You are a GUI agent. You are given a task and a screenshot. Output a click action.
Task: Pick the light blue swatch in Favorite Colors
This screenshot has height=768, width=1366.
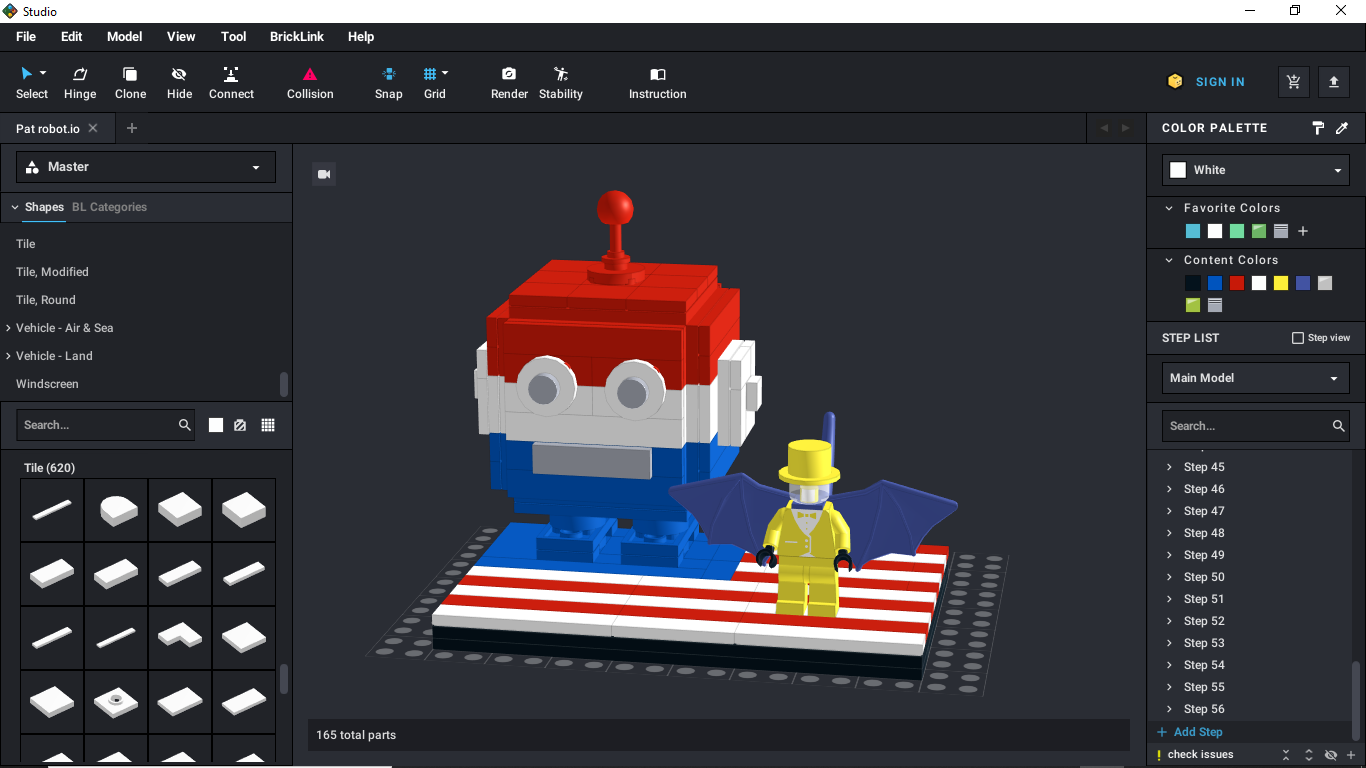click(1193, 231)
